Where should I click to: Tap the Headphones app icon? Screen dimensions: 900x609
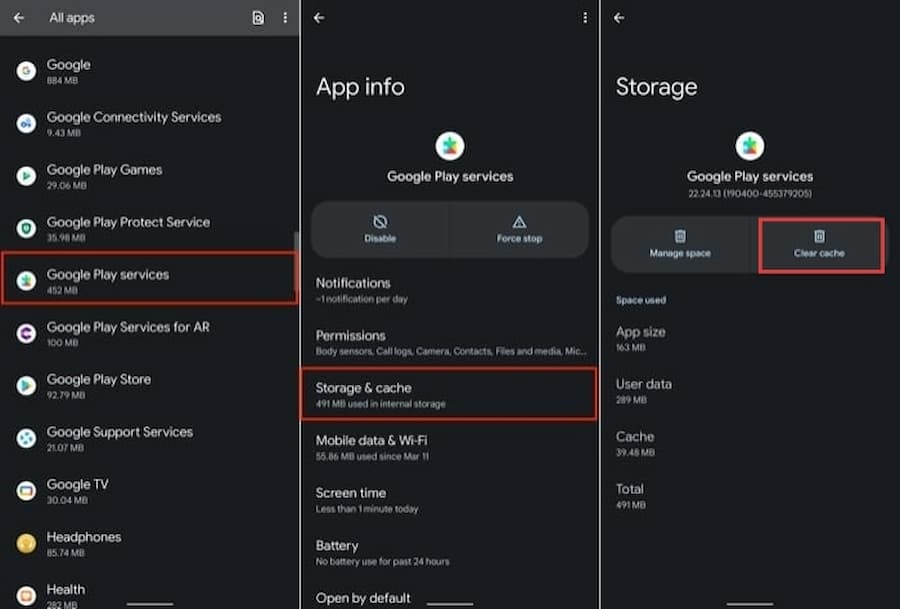tap(26, 543)
